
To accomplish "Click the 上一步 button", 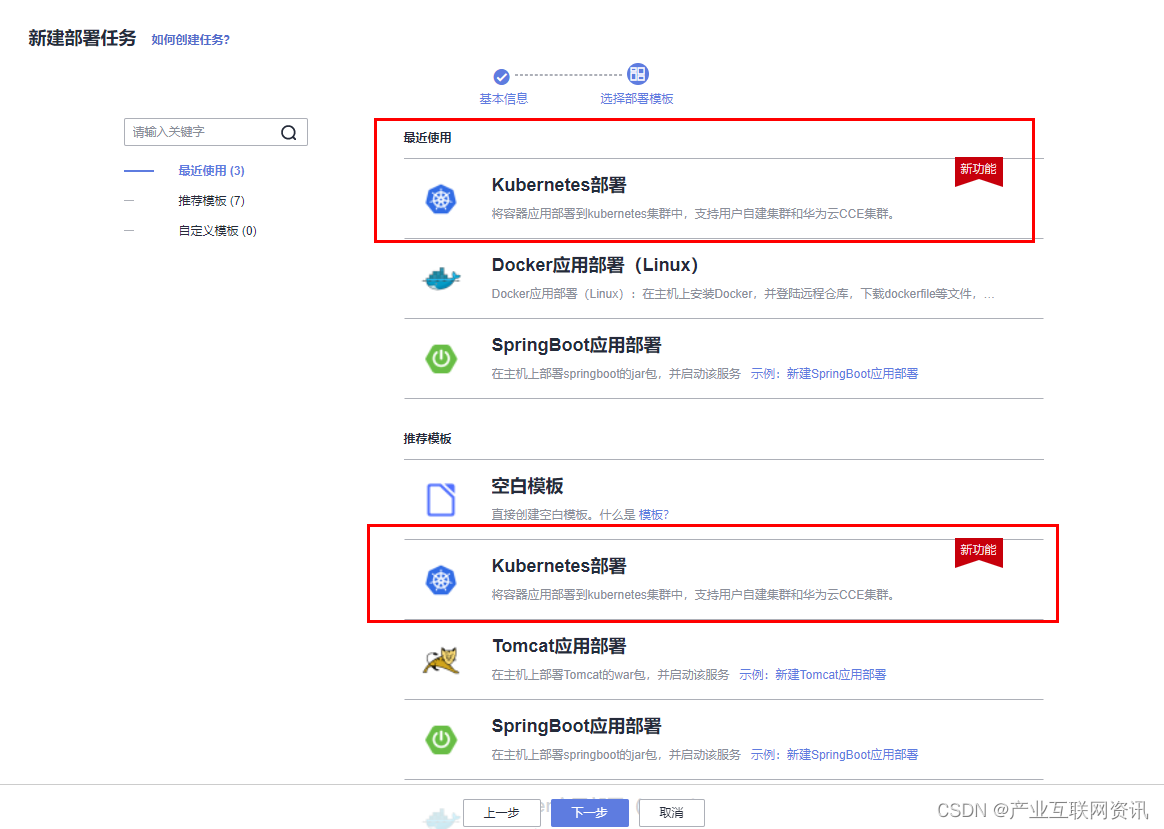I will point(502,813).
